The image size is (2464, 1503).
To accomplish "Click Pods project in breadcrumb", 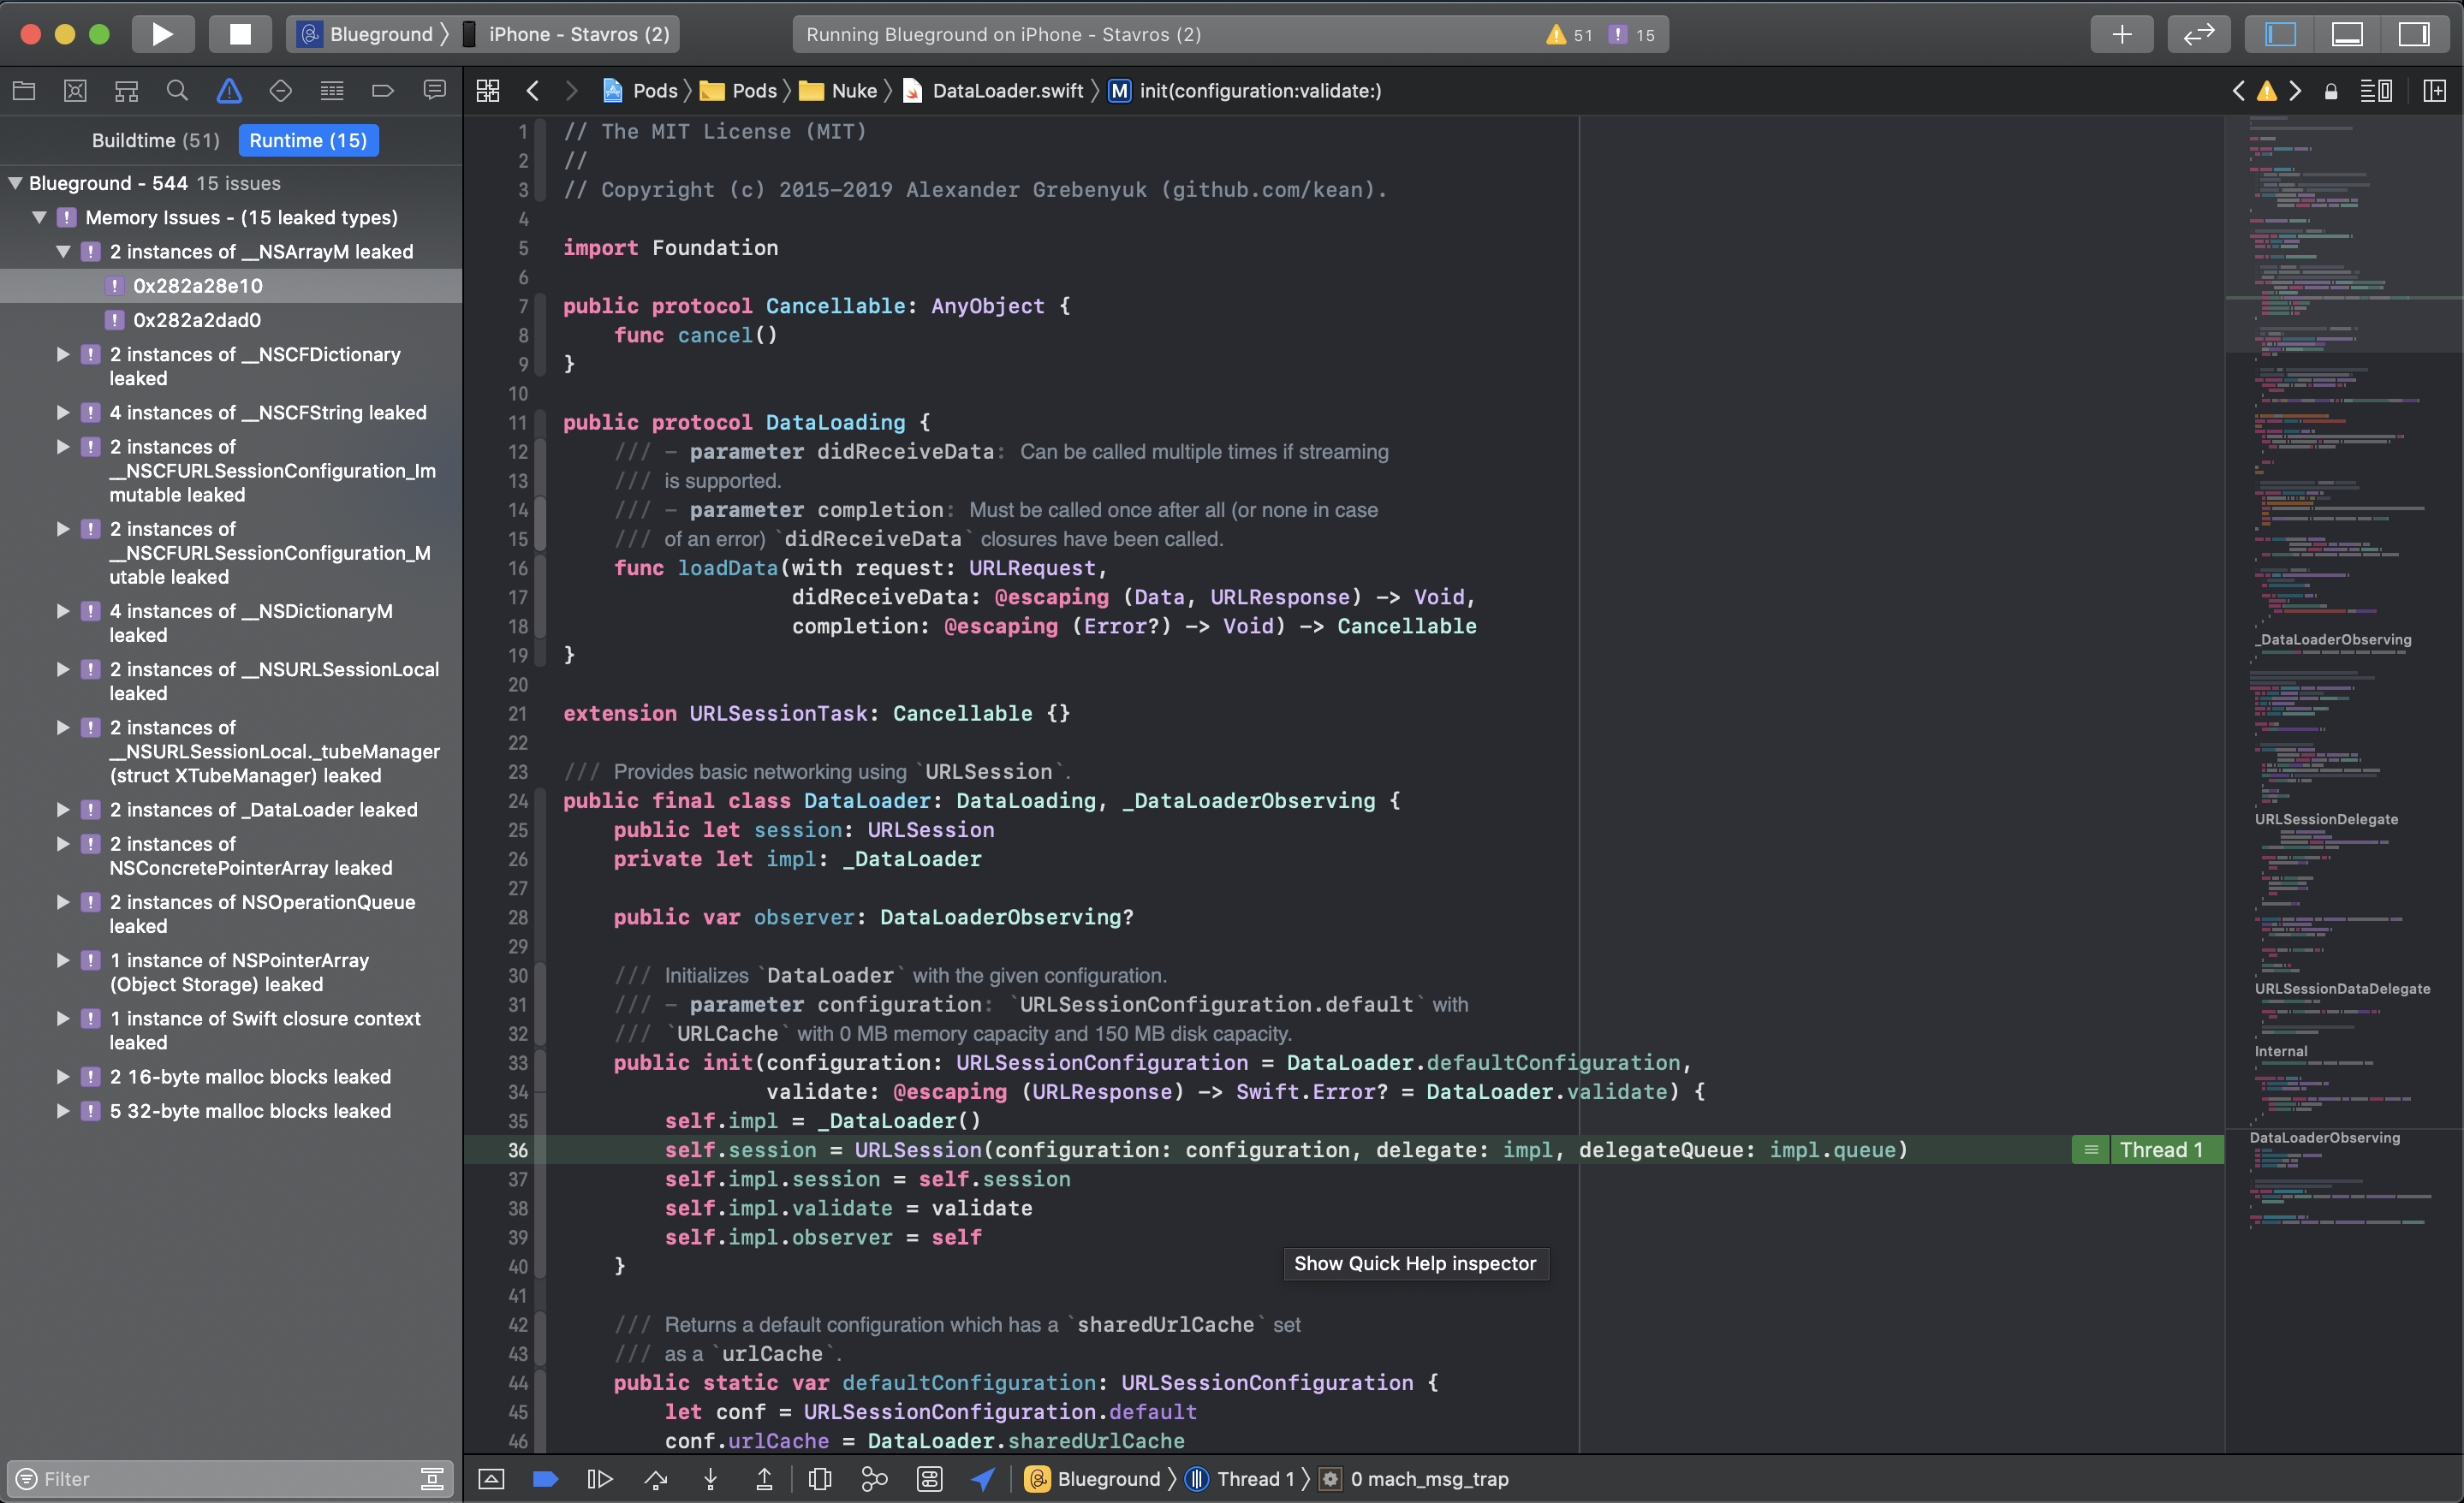I will 641,91.
